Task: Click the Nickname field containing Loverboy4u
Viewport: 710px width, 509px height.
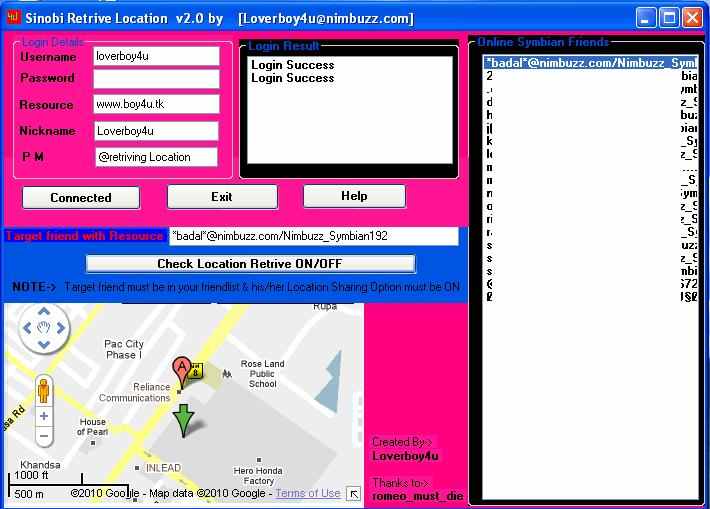Action: pyautogui.click(x=156, y=131)
